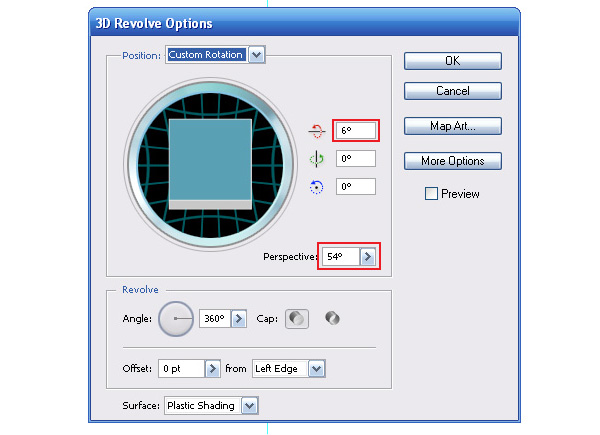
Task: Enable the Preview checkbox
Action: (x=431, y=194)
